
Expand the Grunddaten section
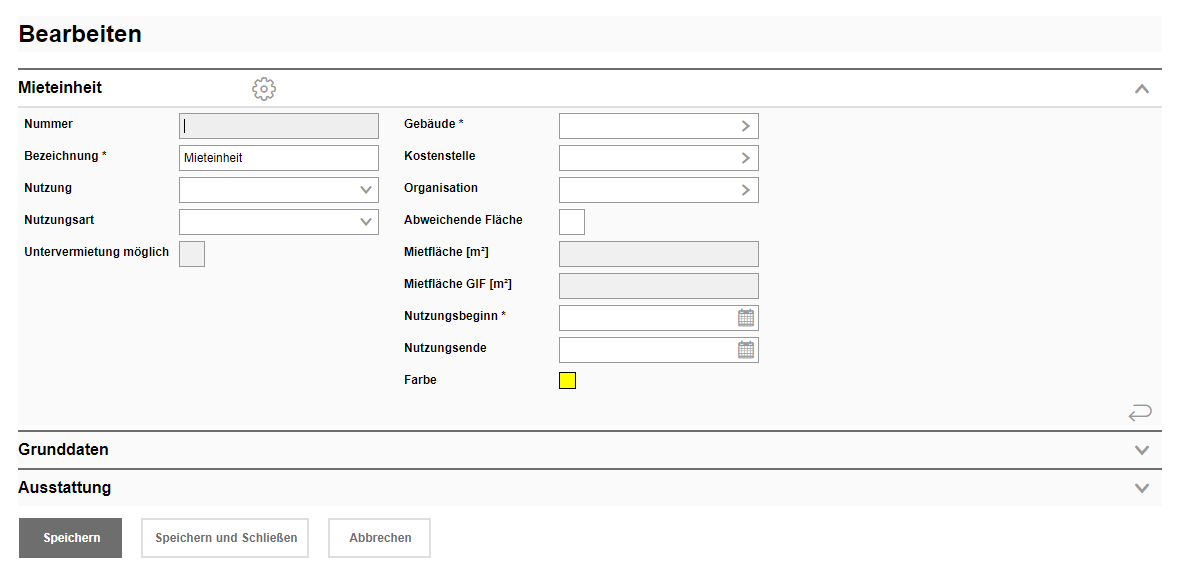(x=1142, y=450)
